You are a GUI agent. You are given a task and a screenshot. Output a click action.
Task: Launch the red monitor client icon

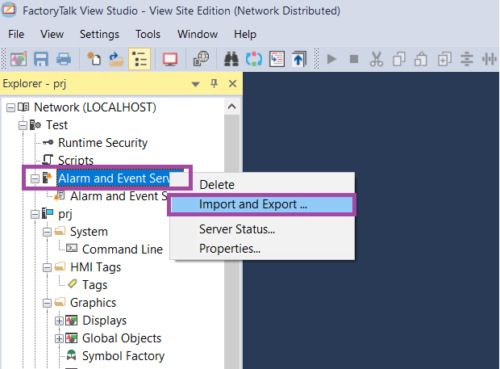point(170,59)
